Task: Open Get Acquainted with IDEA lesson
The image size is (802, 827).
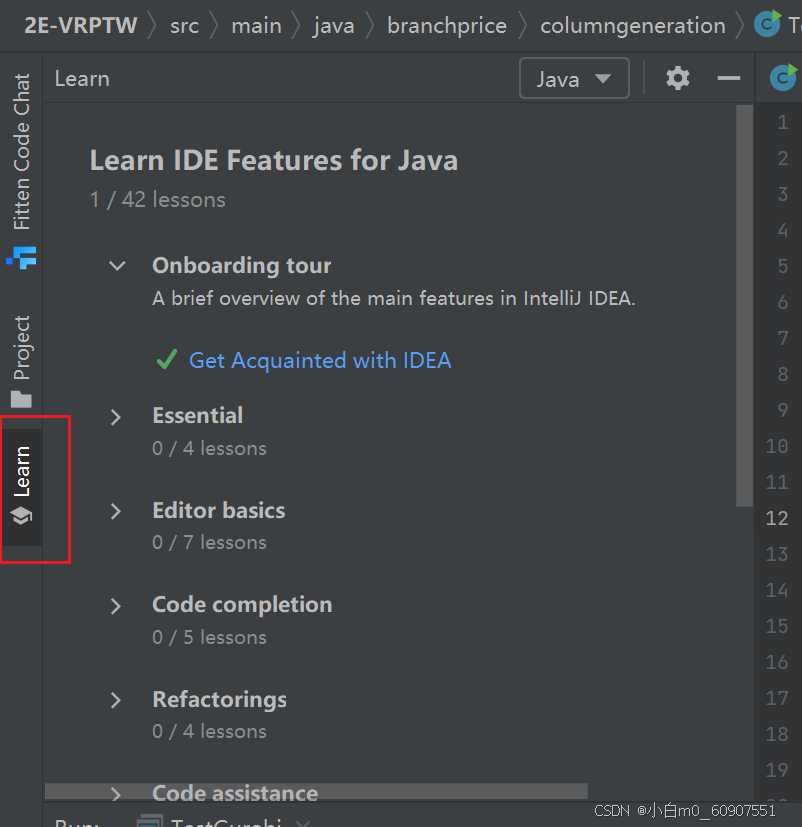Action: click(x=320, y=361)
